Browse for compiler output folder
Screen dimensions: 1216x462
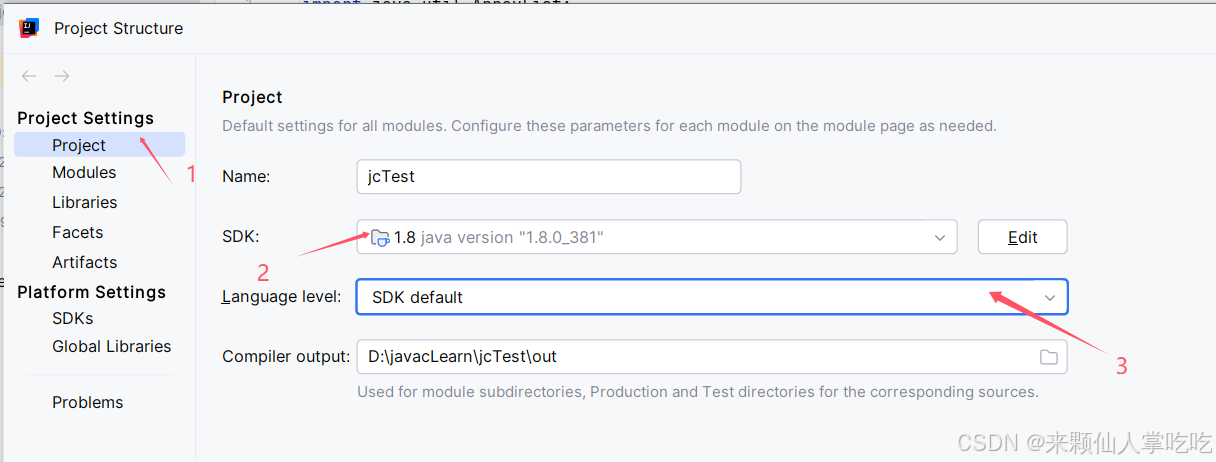click(x=1048, y=357)
